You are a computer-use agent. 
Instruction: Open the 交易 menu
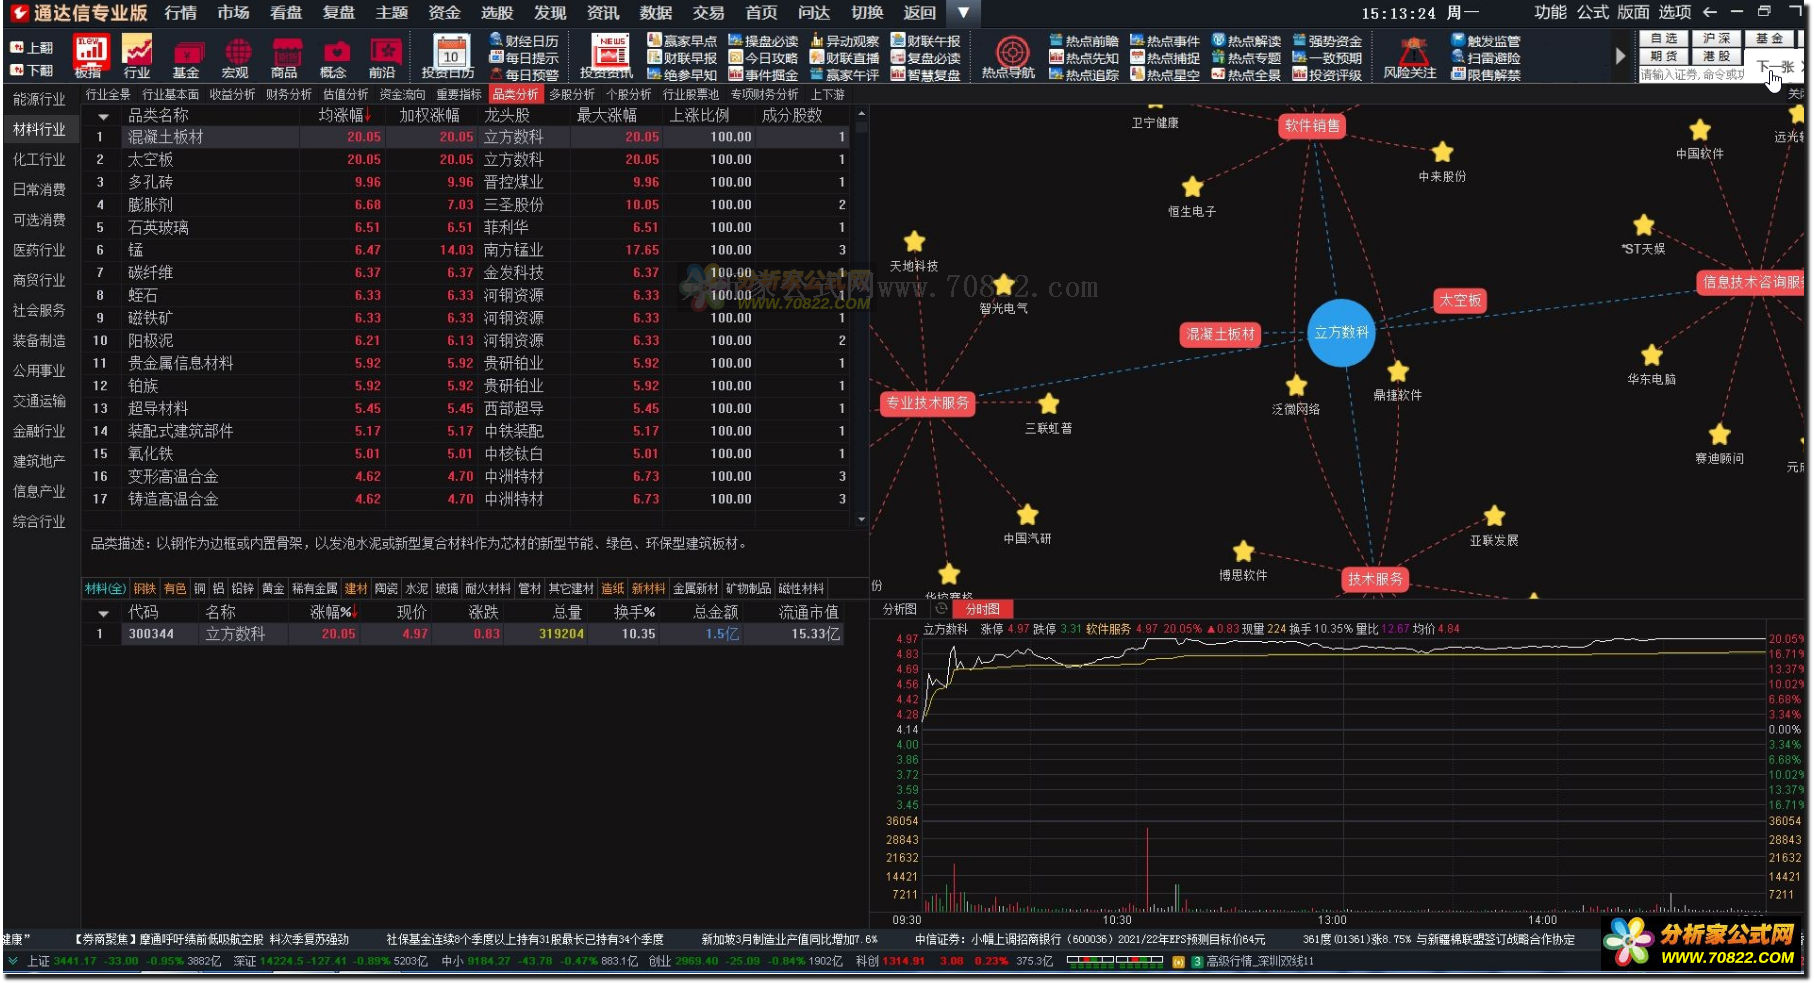click(708, 13)
